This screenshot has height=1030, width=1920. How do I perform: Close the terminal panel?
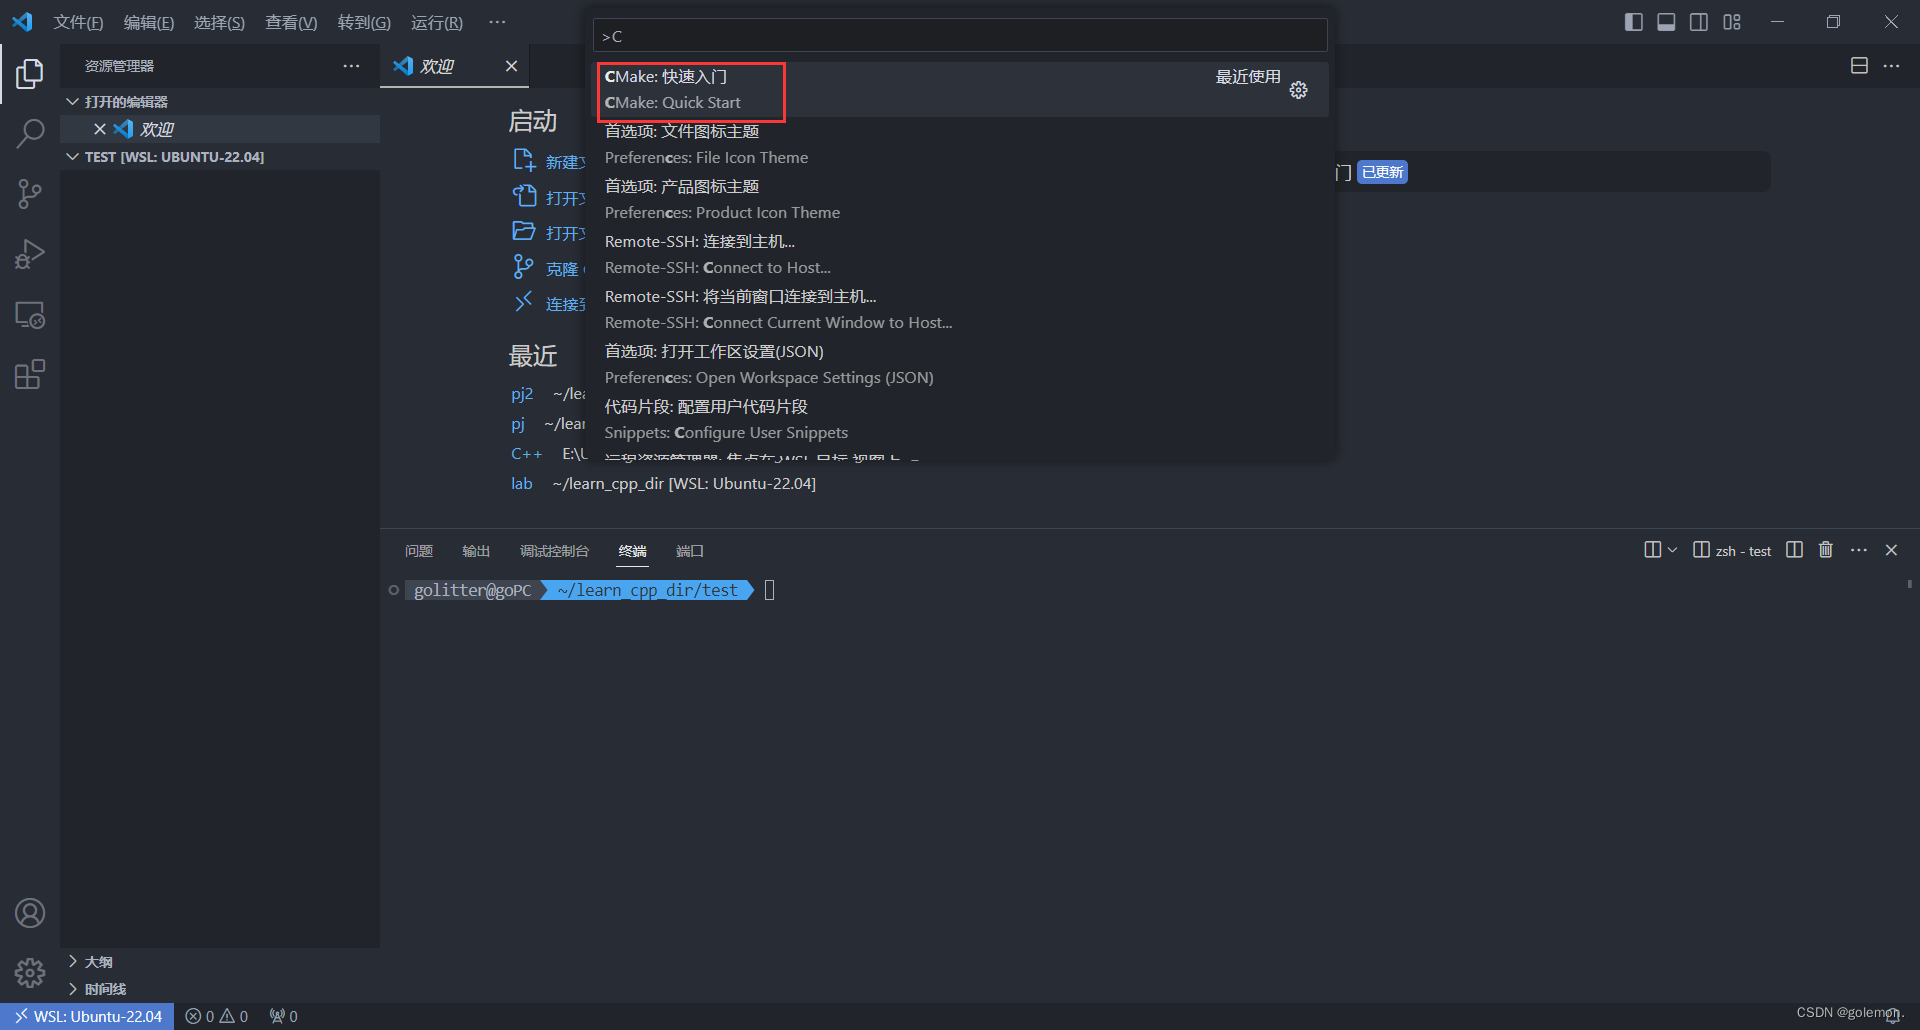(1891, 550)
